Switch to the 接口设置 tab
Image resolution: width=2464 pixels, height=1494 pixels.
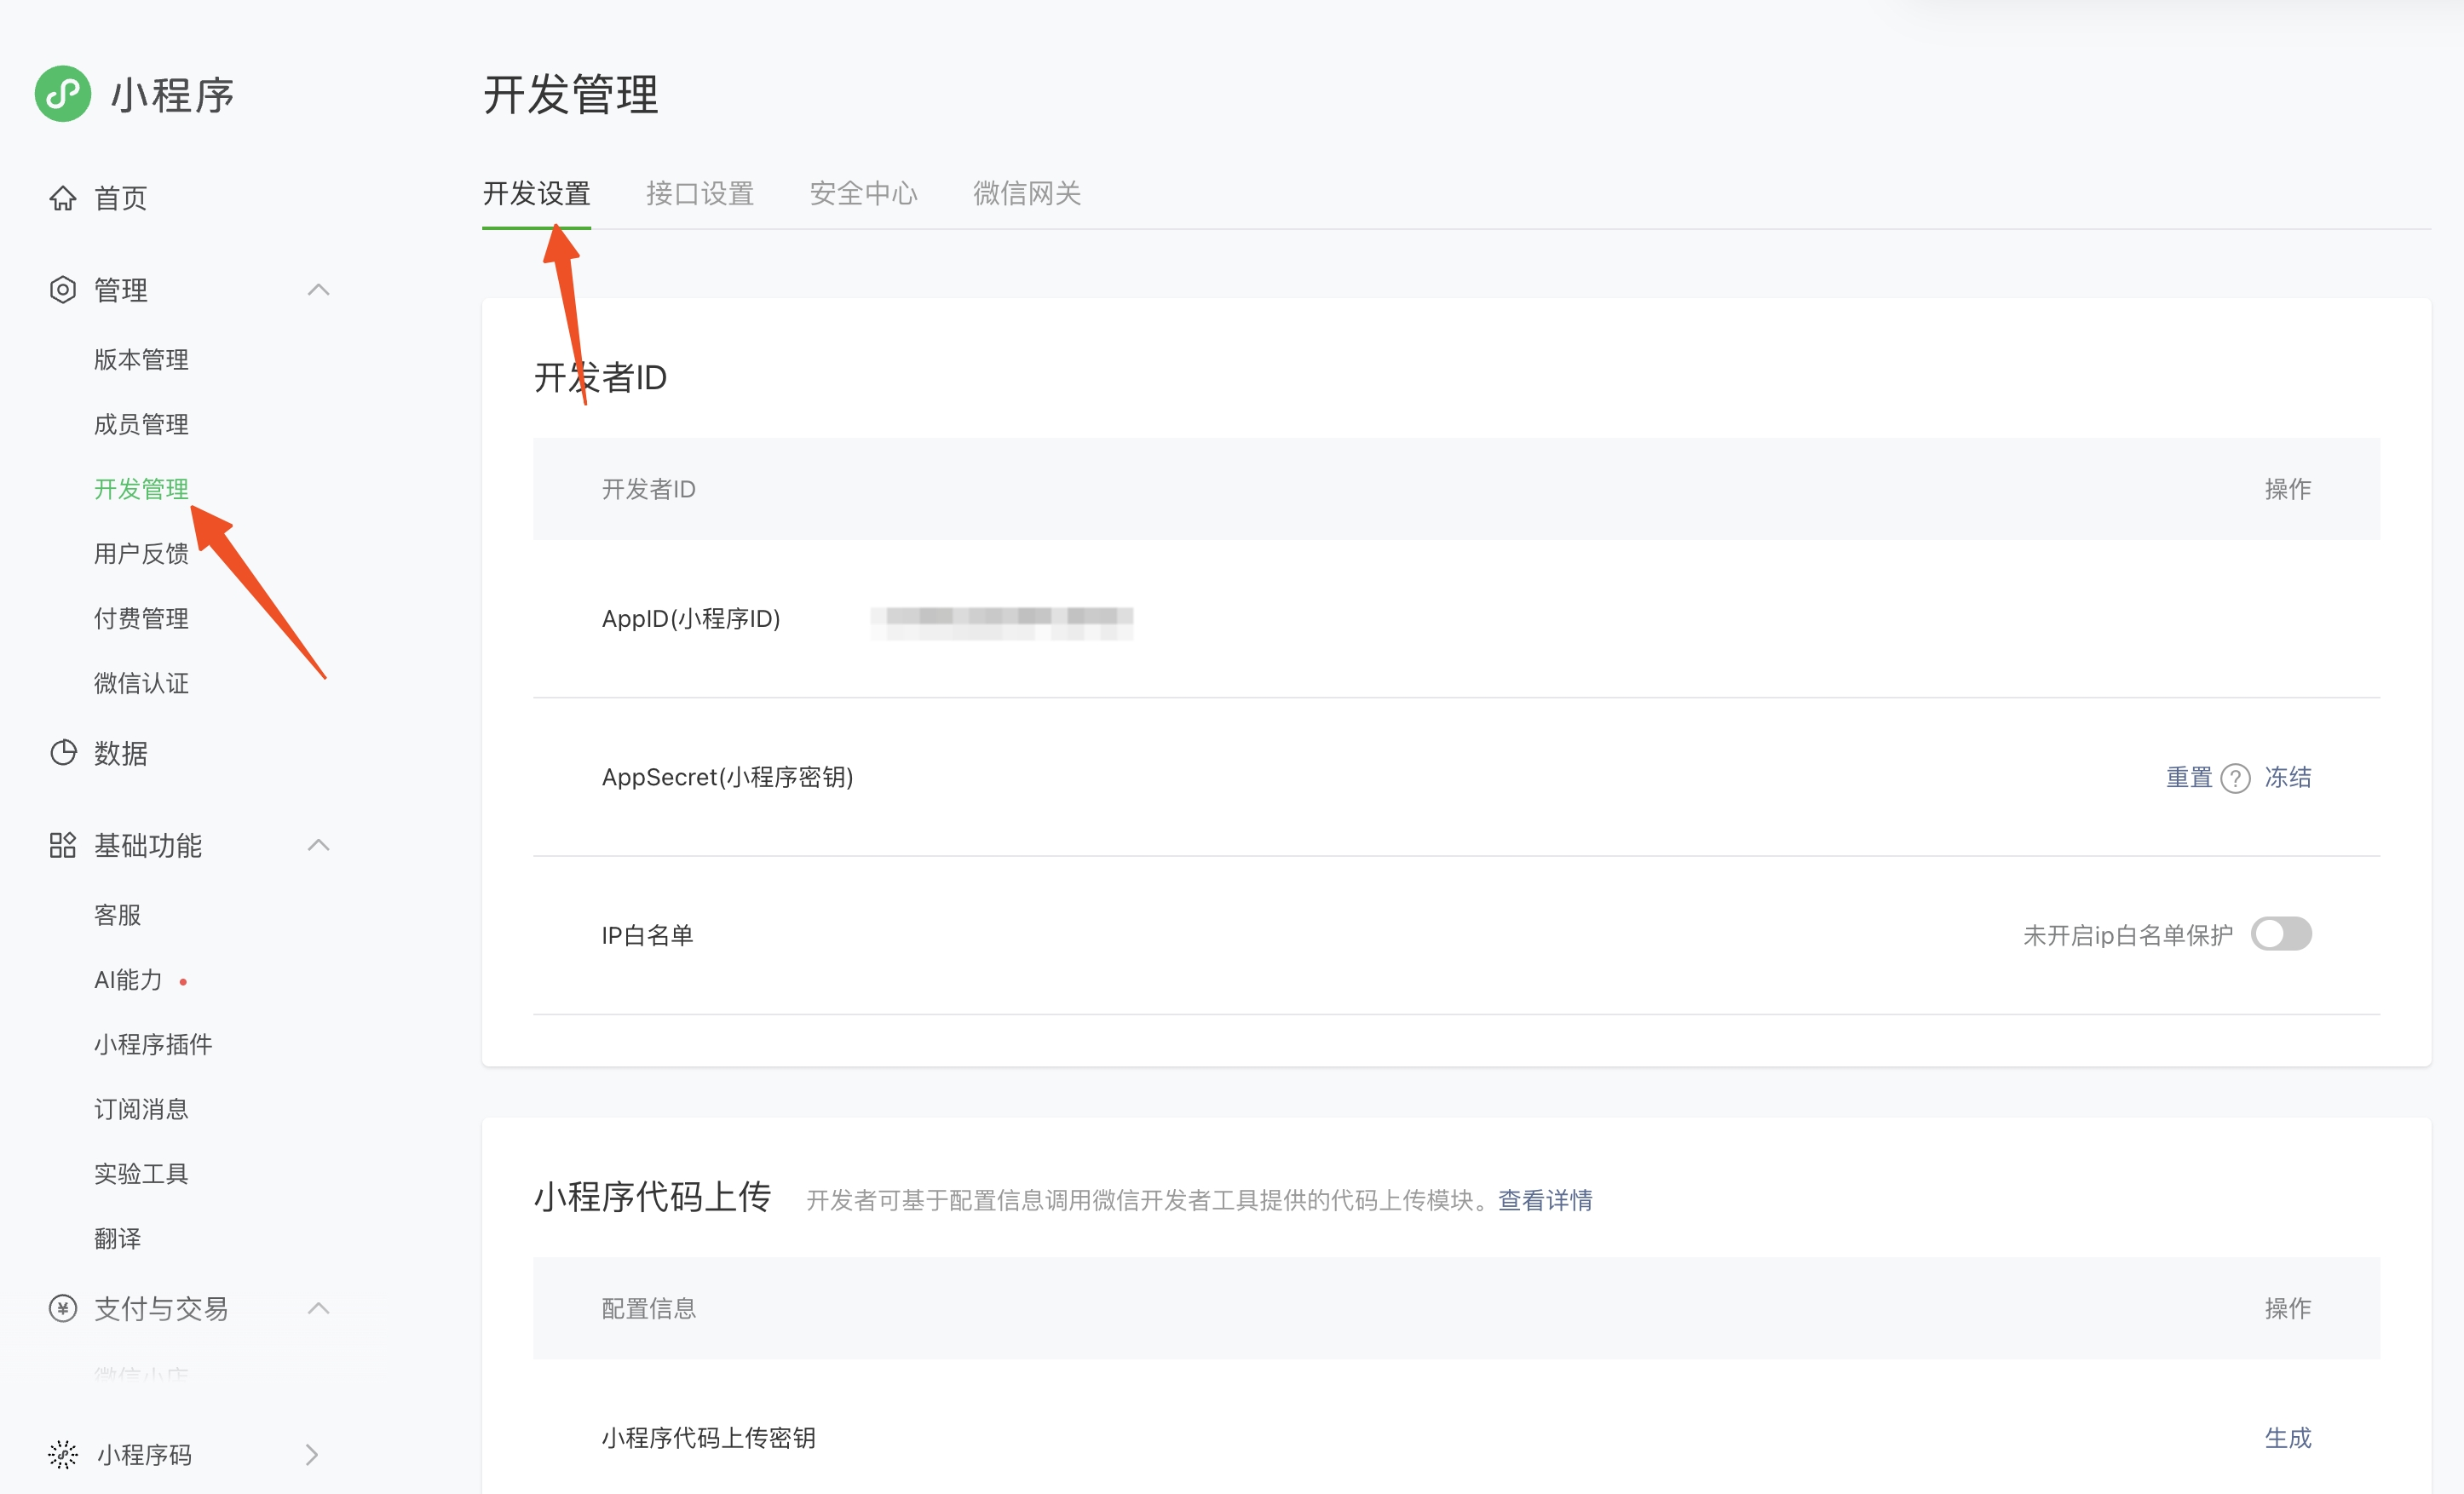pyautogui.click(x=700, y=193)
